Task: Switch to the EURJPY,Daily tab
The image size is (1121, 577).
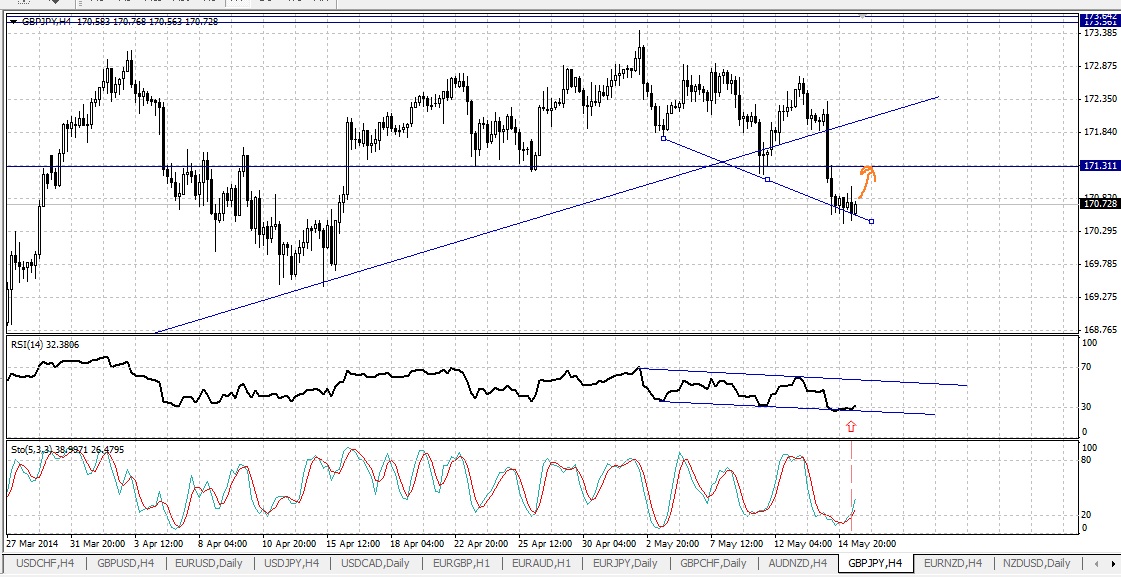Action: [625, 563]
